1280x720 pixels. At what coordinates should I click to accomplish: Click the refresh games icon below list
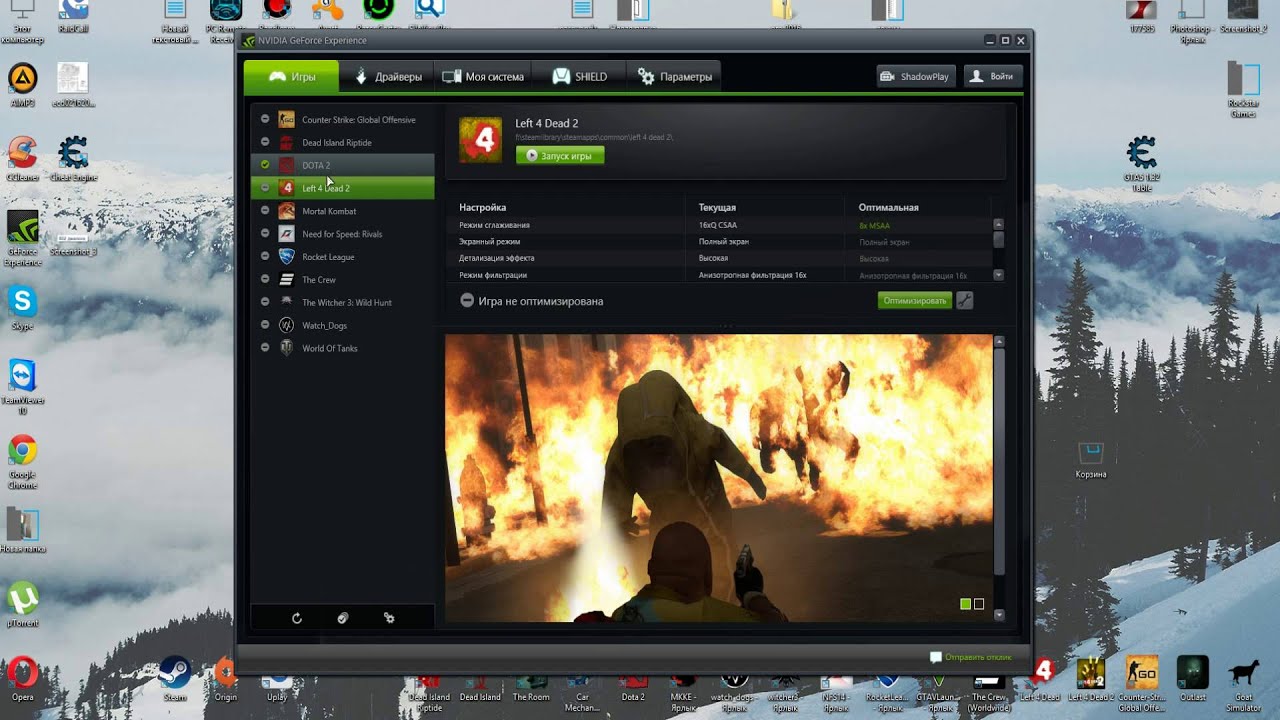297,618
